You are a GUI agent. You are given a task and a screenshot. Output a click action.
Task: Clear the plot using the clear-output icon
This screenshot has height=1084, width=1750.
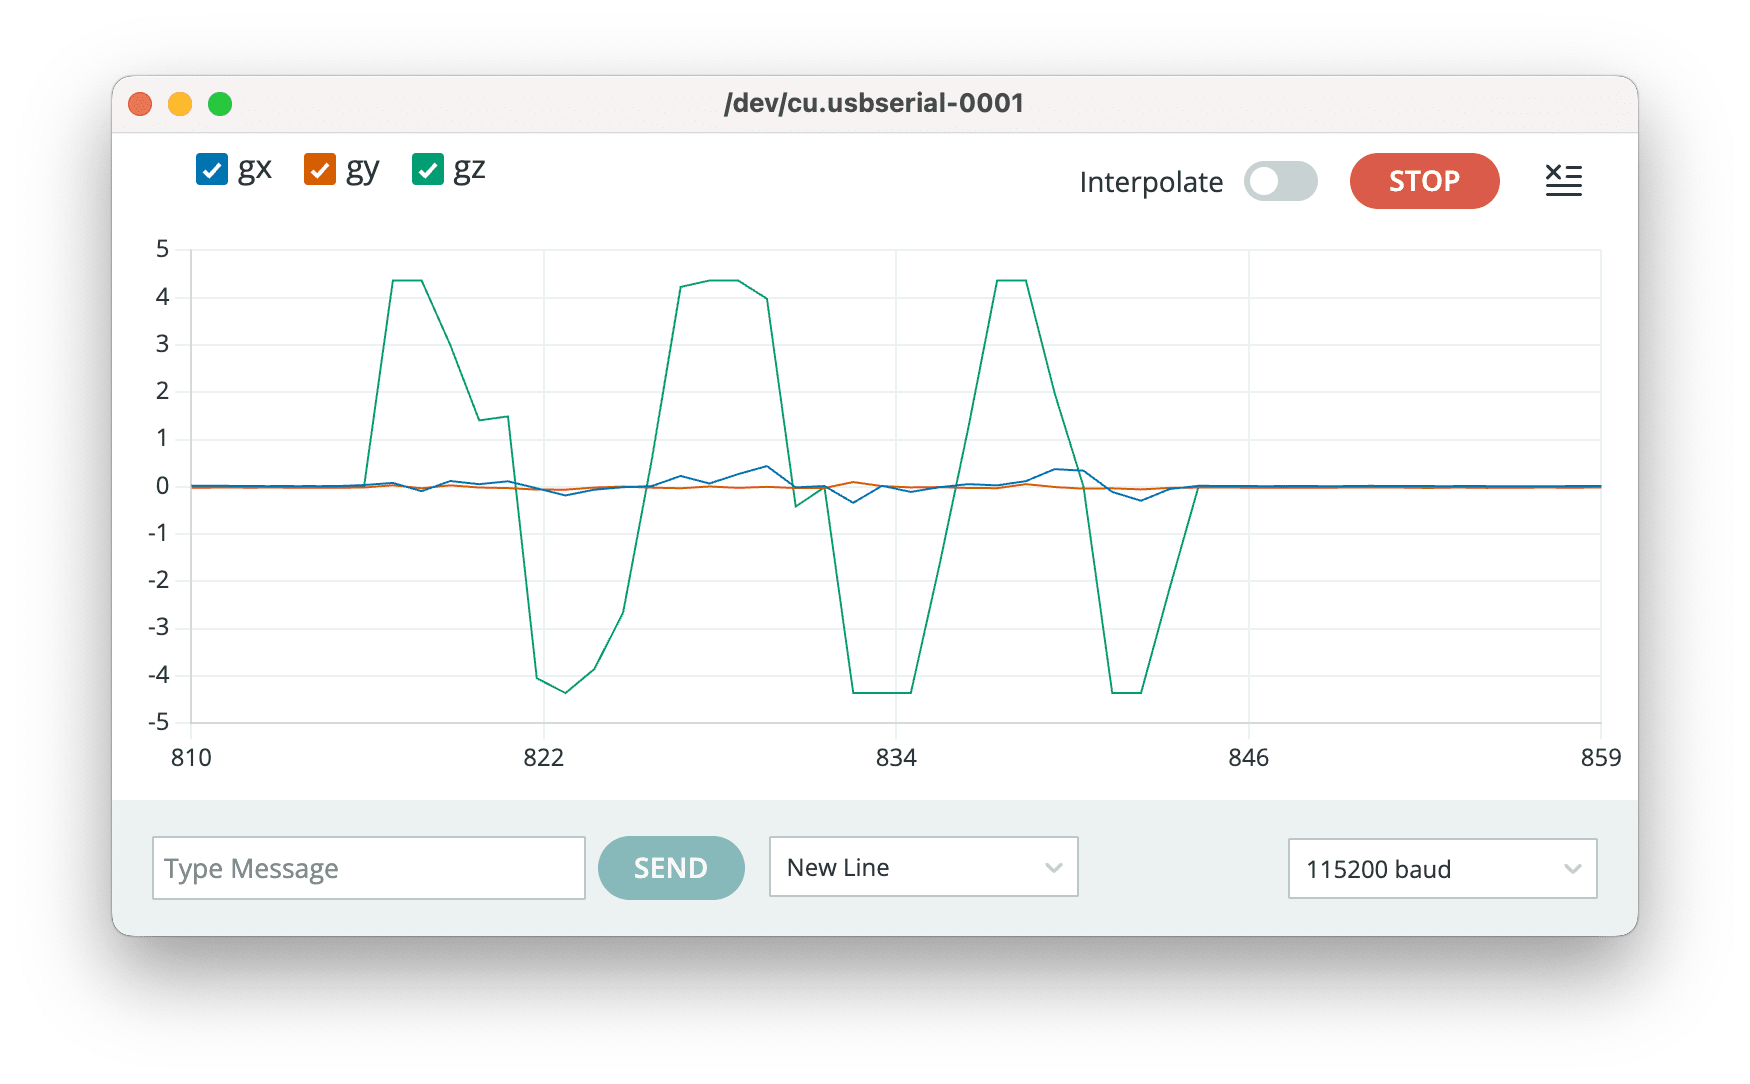(1563, 181)
